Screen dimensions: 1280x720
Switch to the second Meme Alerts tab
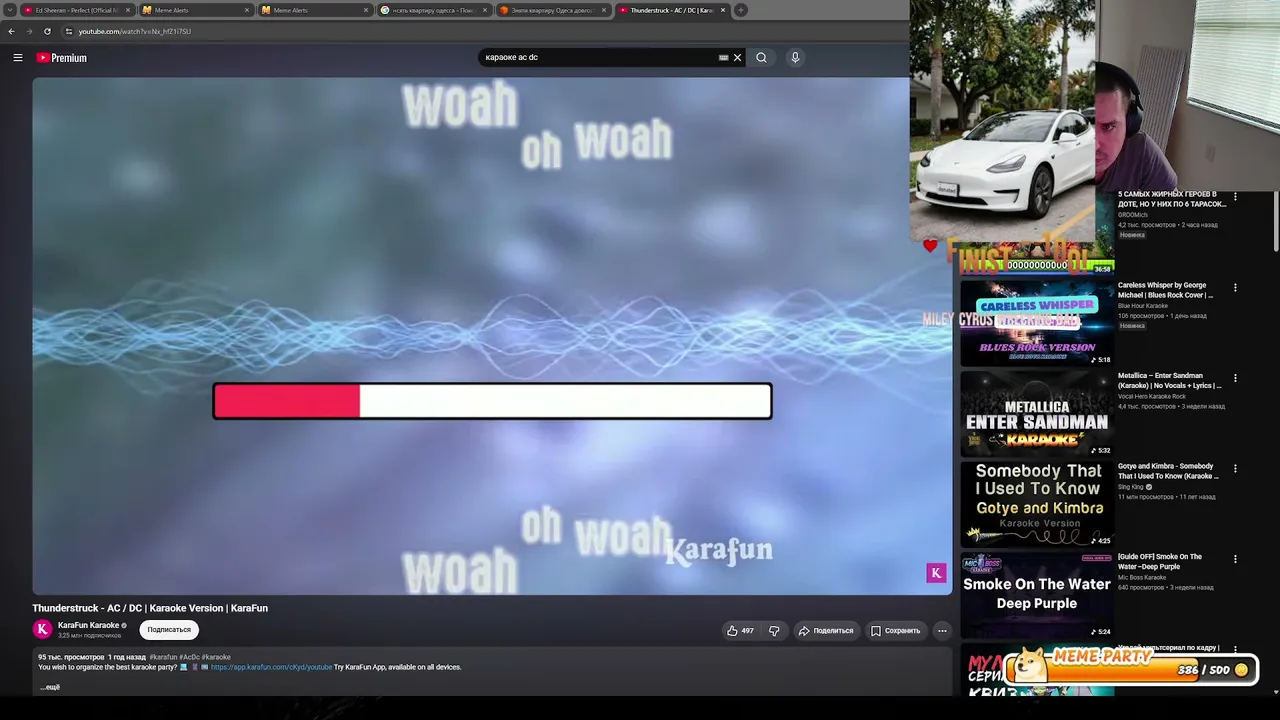[315, 10]
